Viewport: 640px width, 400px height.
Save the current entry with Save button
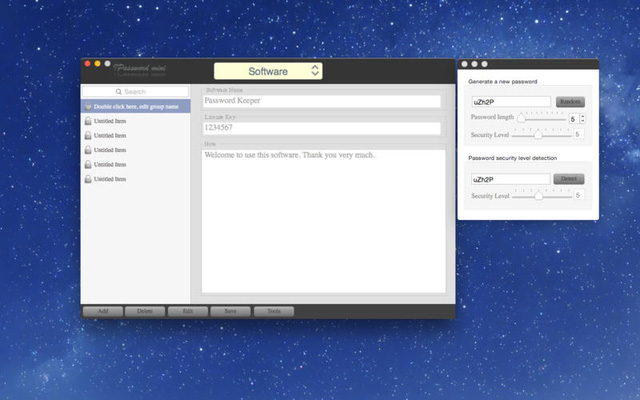(x=230, y=311)
